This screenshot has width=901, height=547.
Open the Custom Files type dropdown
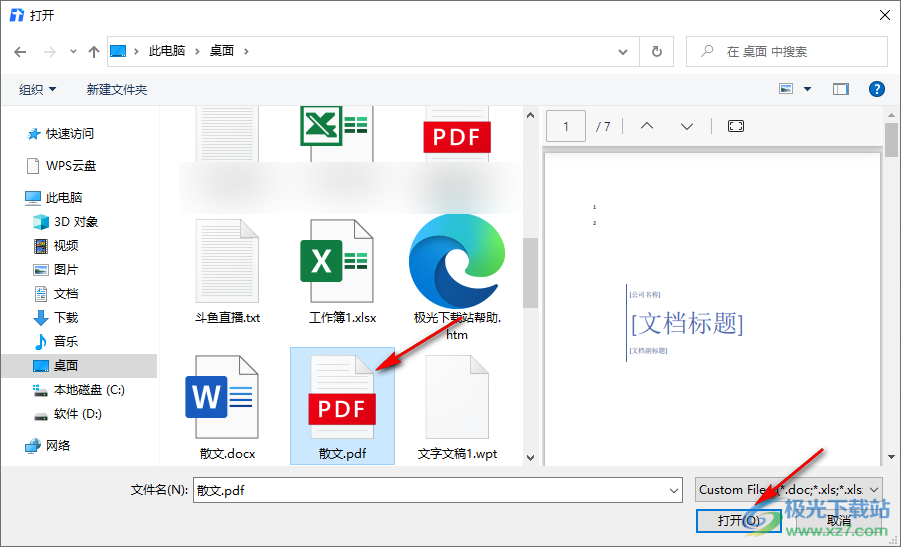coord(788,490)
